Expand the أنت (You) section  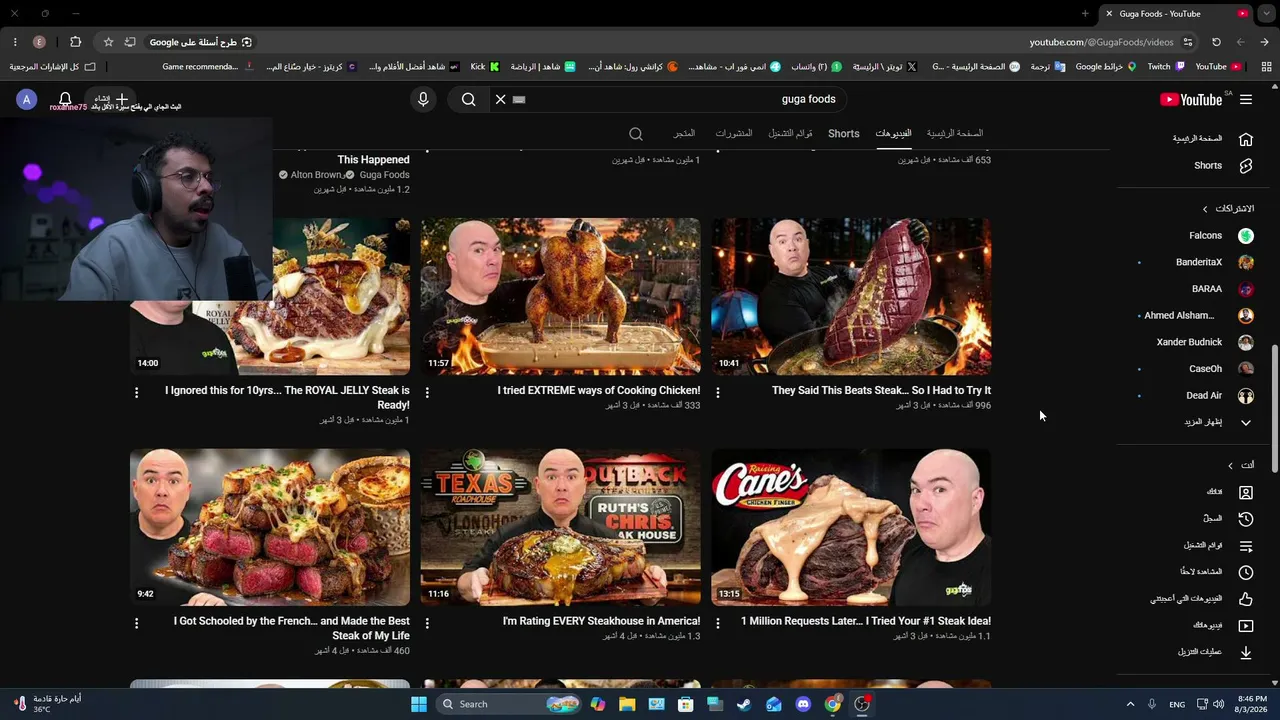point(1240,465)
